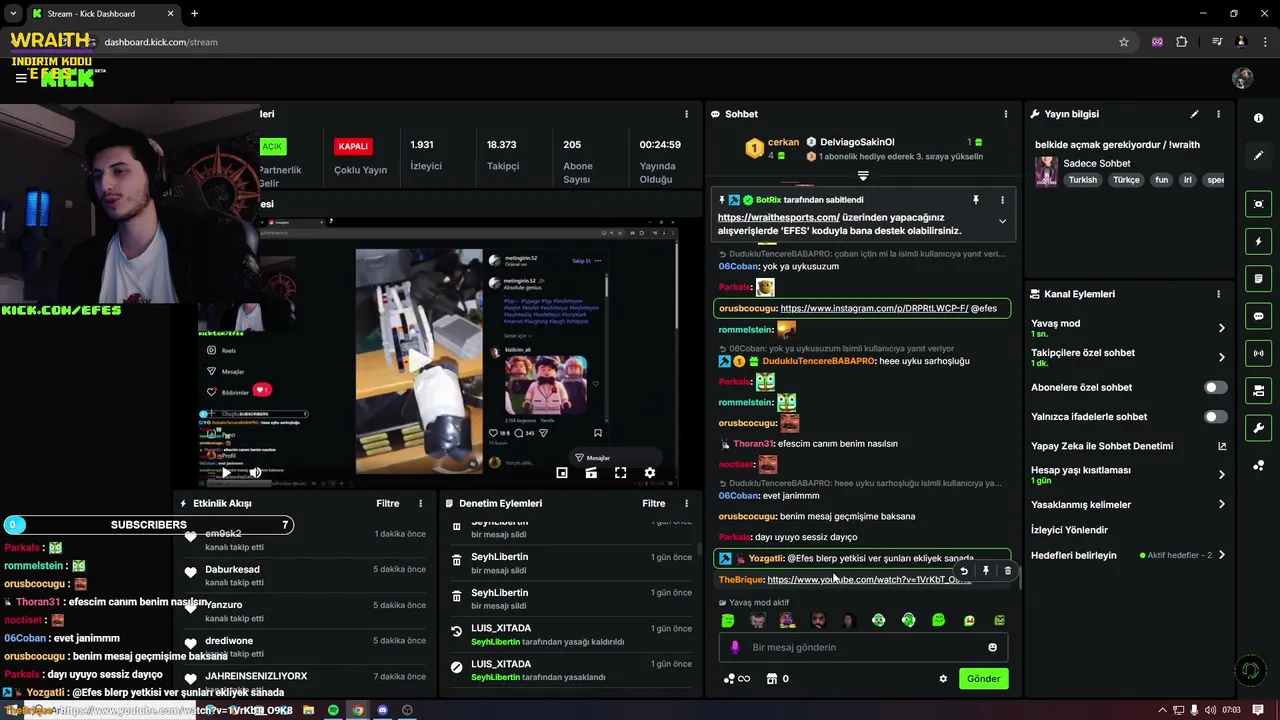Open Yapay Zeka ile Sohbet Denetimi external link icon
Image resolution: width=1280 pixels, height=720 pixels.
coord(1221,446)
